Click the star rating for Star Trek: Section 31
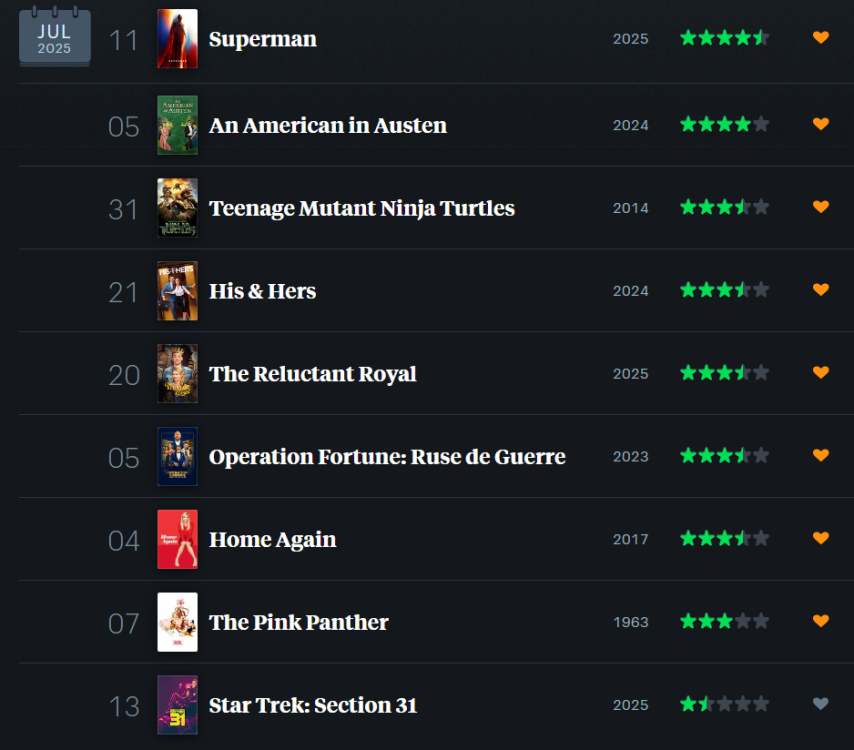The height and width of the screenshot is (750, 854). (x=724, y=704)
